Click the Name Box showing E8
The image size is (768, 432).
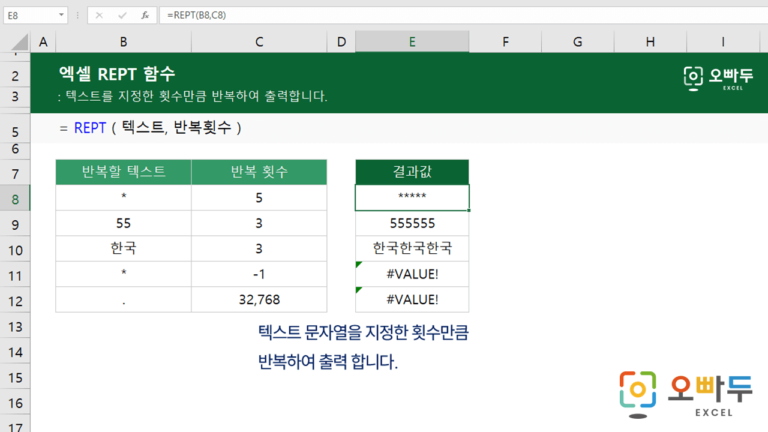[35, 15]
